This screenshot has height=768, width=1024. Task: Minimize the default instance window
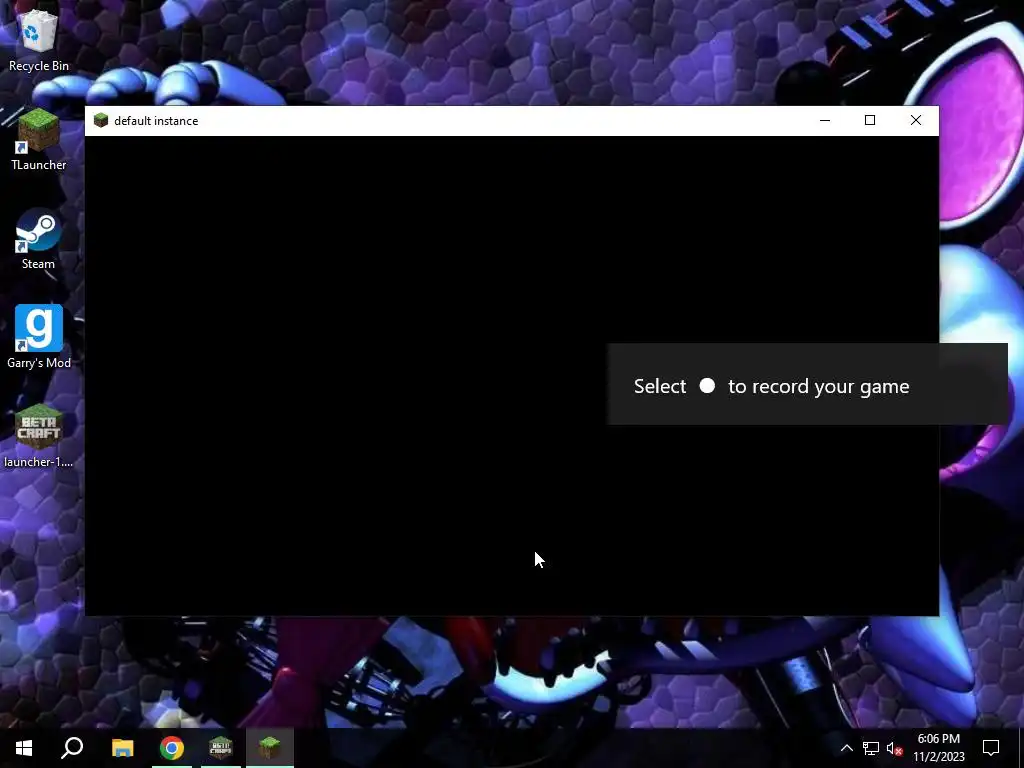tap(825, 120)
